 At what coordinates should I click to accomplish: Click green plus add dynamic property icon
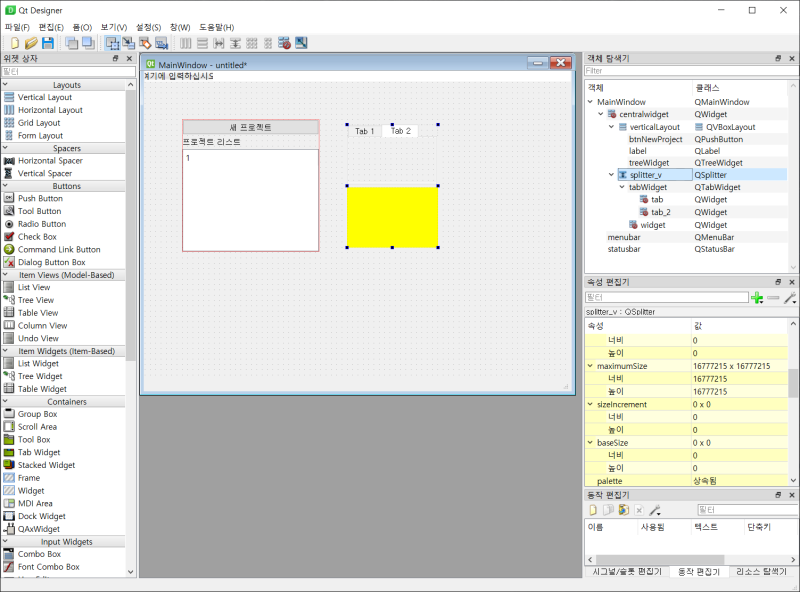(x=757, y=298)
